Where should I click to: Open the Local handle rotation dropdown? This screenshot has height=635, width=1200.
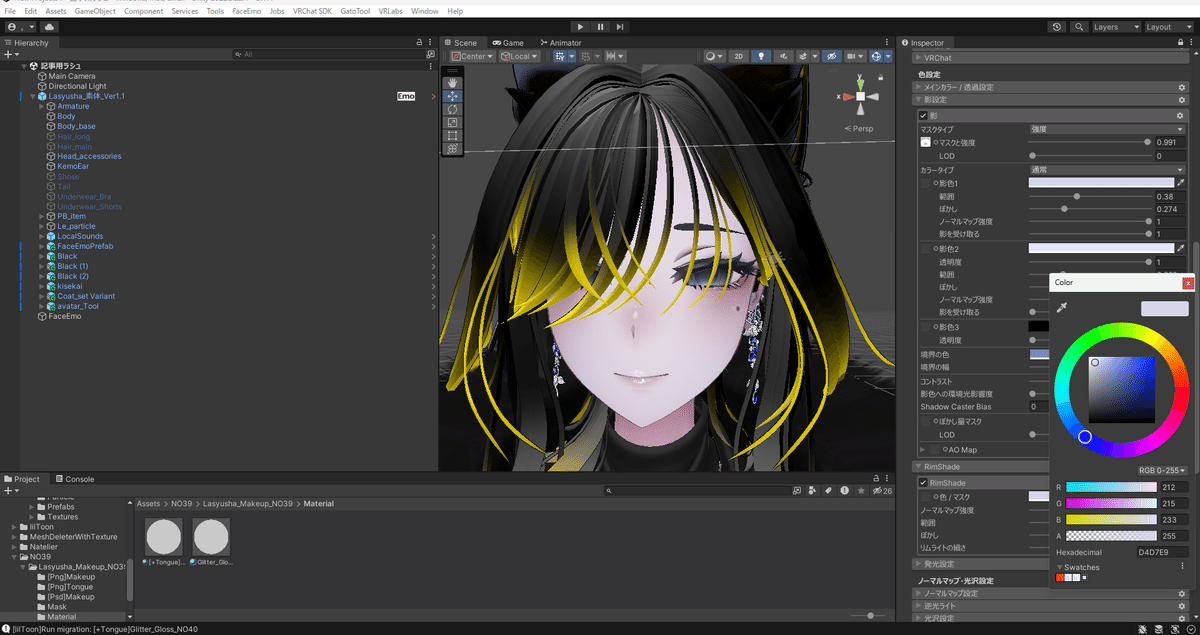point(520,57)
